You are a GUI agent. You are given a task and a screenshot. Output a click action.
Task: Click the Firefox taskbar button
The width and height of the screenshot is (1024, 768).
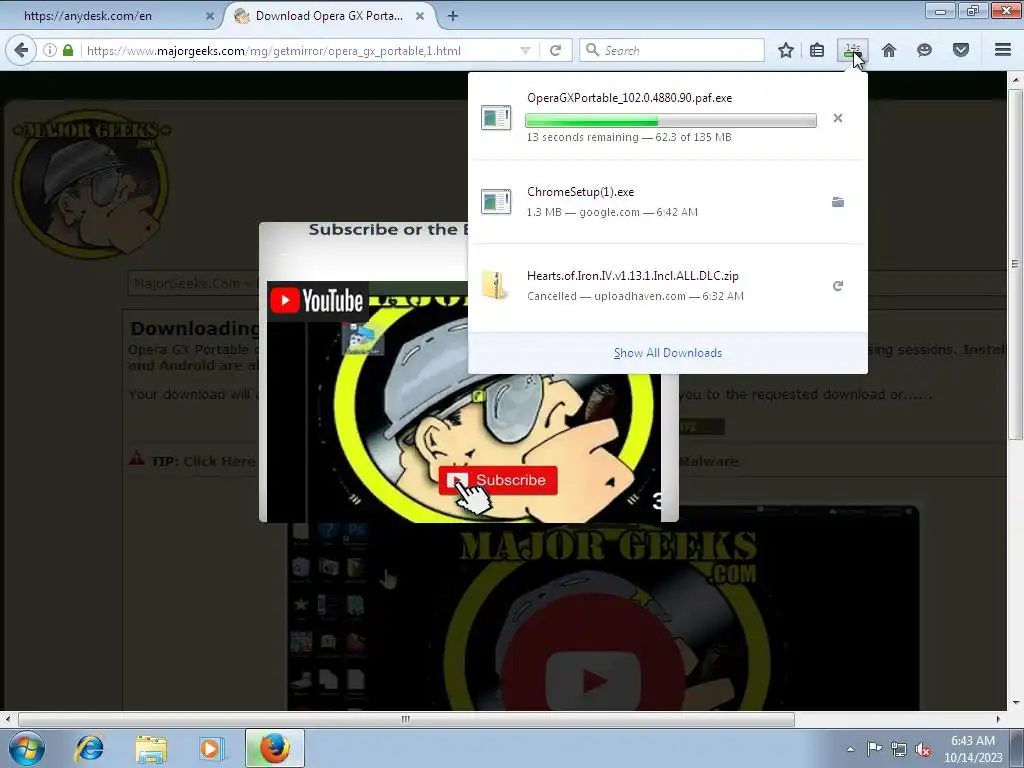[x=274, y=748]
